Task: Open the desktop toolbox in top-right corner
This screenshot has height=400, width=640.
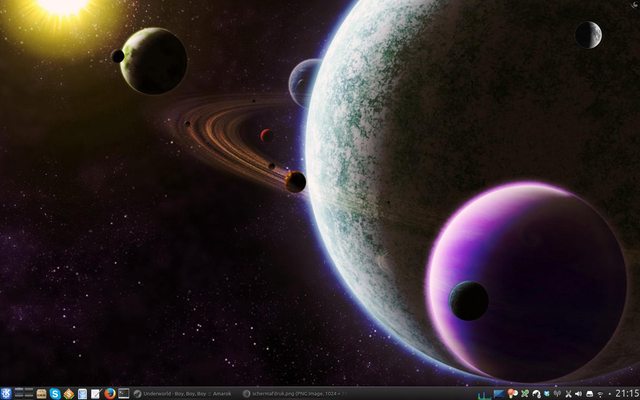Action: pyautogui.click(x=634, y=4)
